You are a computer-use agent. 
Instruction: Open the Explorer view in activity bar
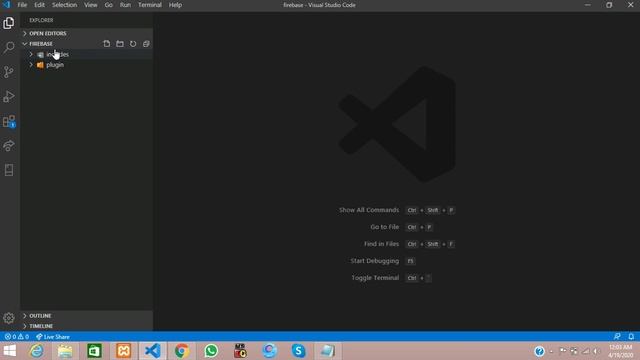(x=9, y=23)
